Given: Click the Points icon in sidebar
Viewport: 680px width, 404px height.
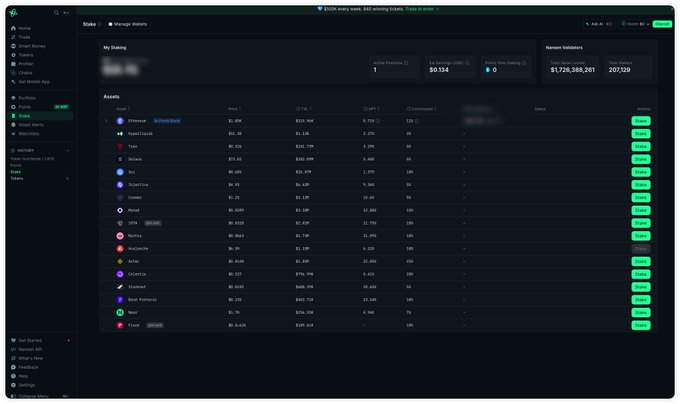Looking at the screenshot, I should pos(13,107).
